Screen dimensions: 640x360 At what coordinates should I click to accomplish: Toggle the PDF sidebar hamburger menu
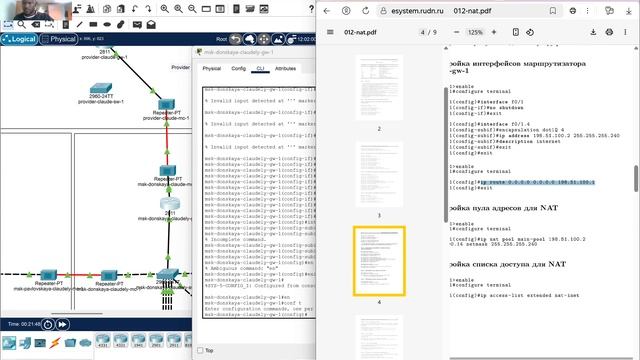point(330,32)
